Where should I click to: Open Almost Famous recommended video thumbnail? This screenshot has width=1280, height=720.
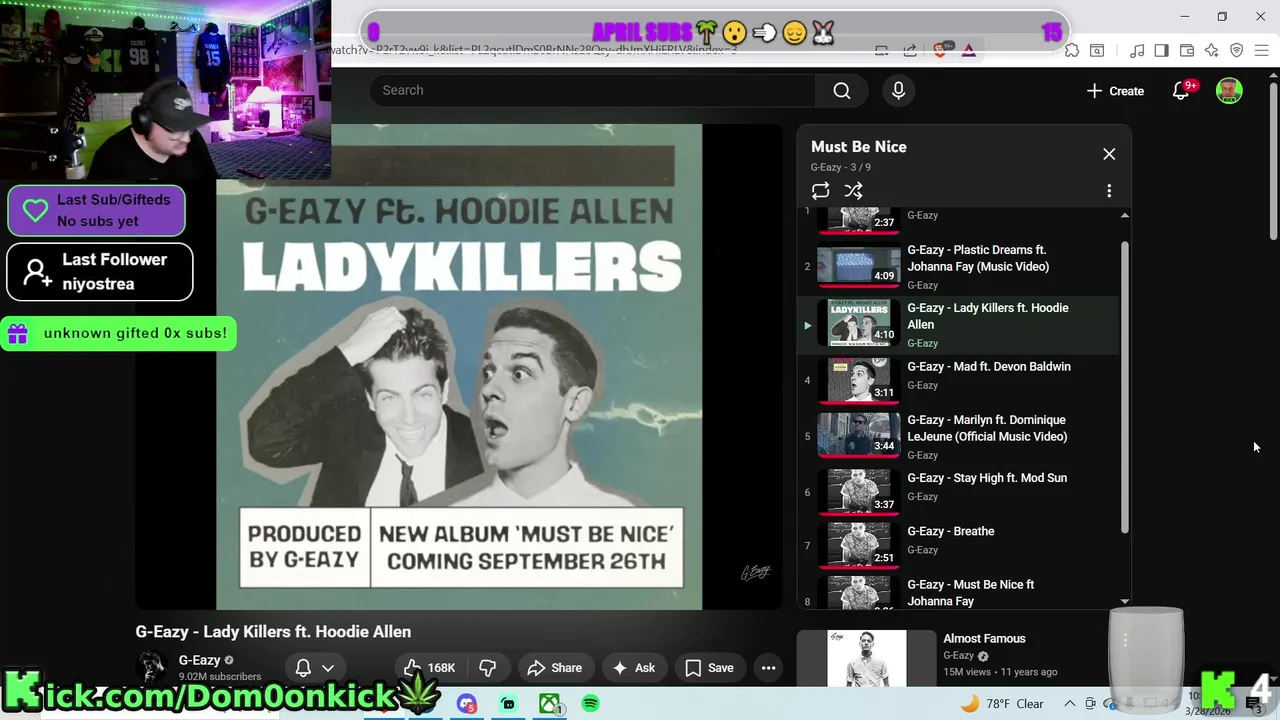[x=866, y=657]
